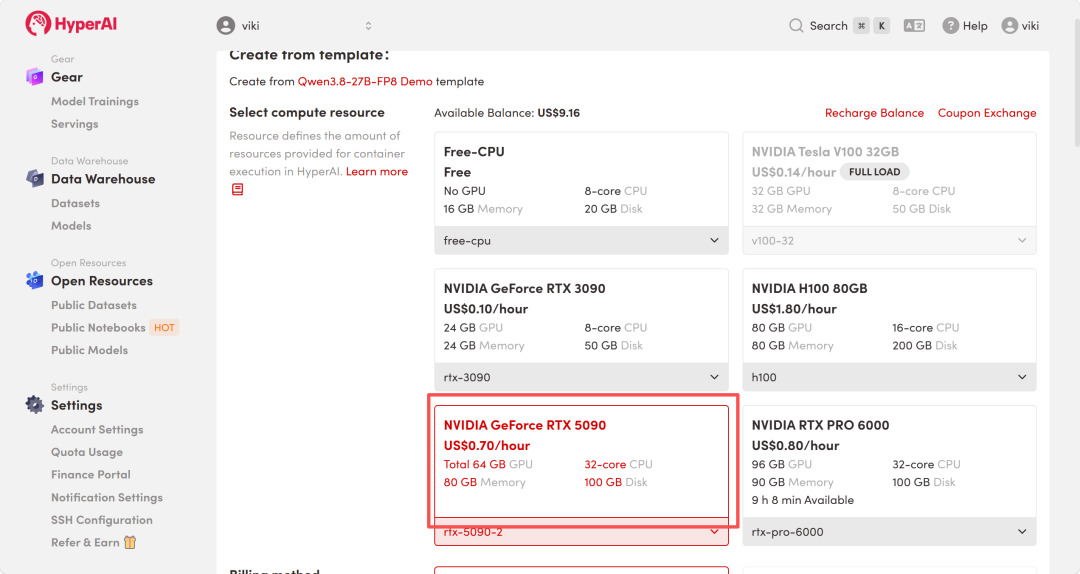
Task: Click the 'US$1.80/hour' H100 price
Action: click(x=794, y=309)
